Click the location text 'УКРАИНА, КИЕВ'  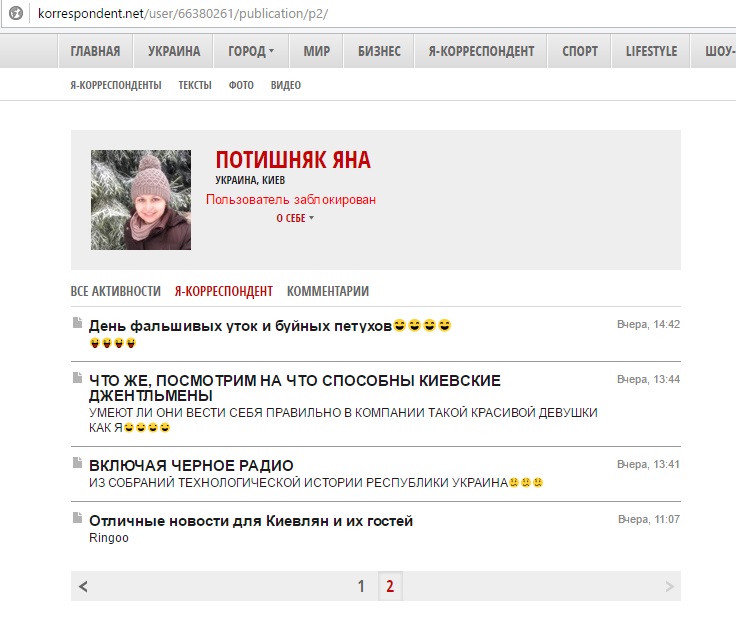250,180
